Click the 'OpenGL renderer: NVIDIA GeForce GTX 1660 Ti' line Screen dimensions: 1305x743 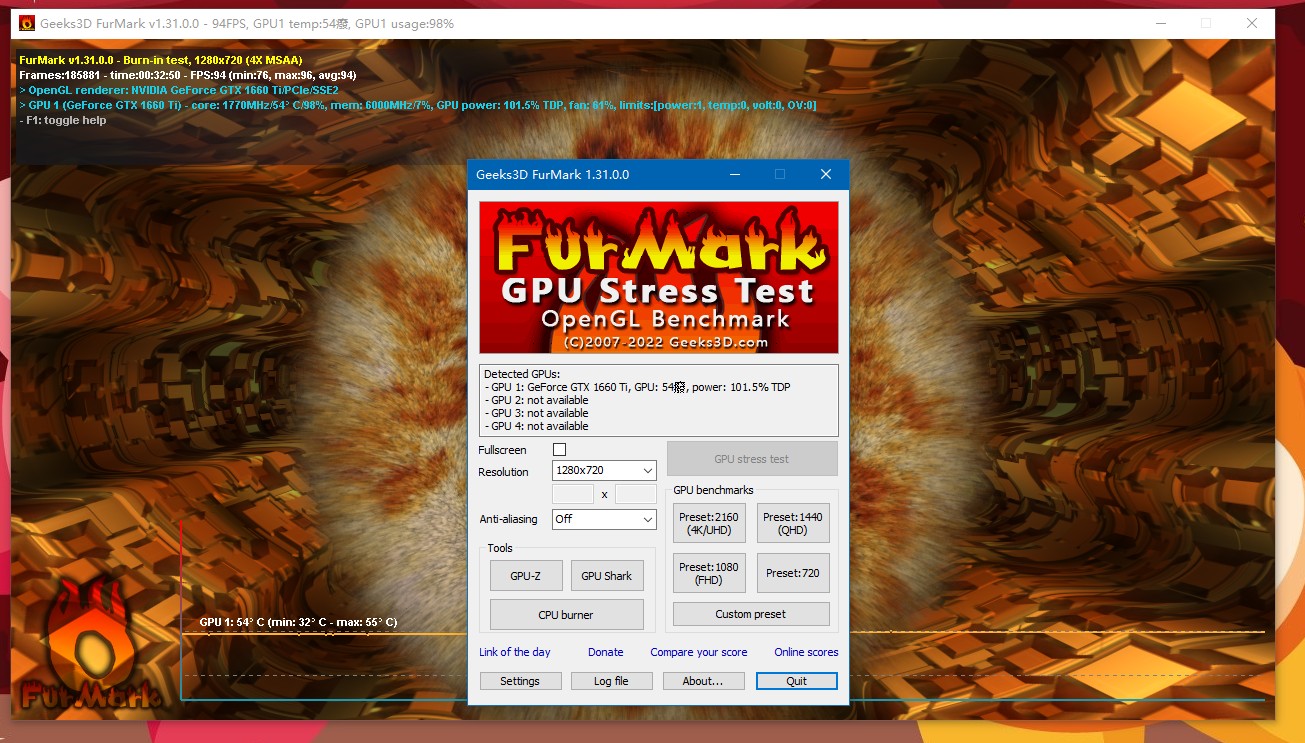pyautogui.click(x=179, y=90)
